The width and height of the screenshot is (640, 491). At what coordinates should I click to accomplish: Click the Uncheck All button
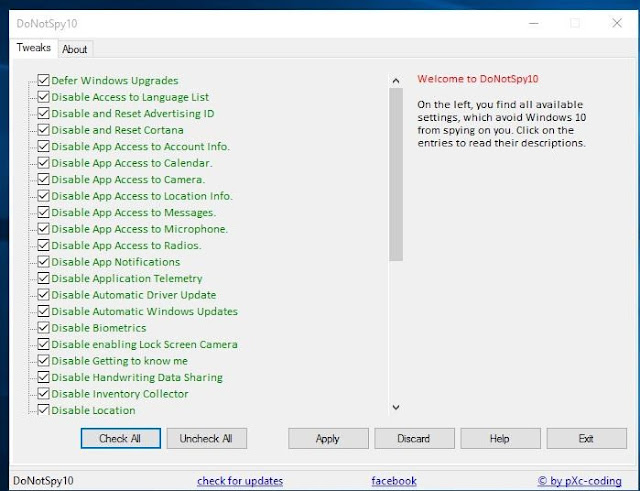[x=207, y=438]
